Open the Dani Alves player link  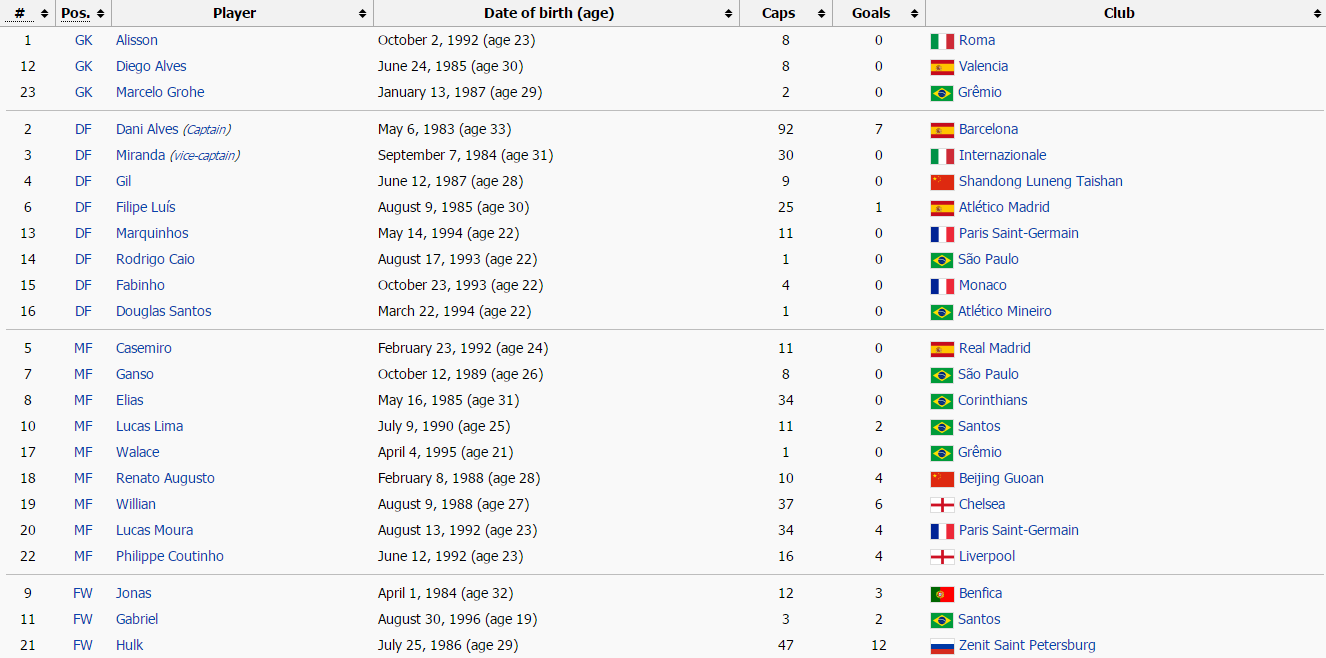click(147, 130)
